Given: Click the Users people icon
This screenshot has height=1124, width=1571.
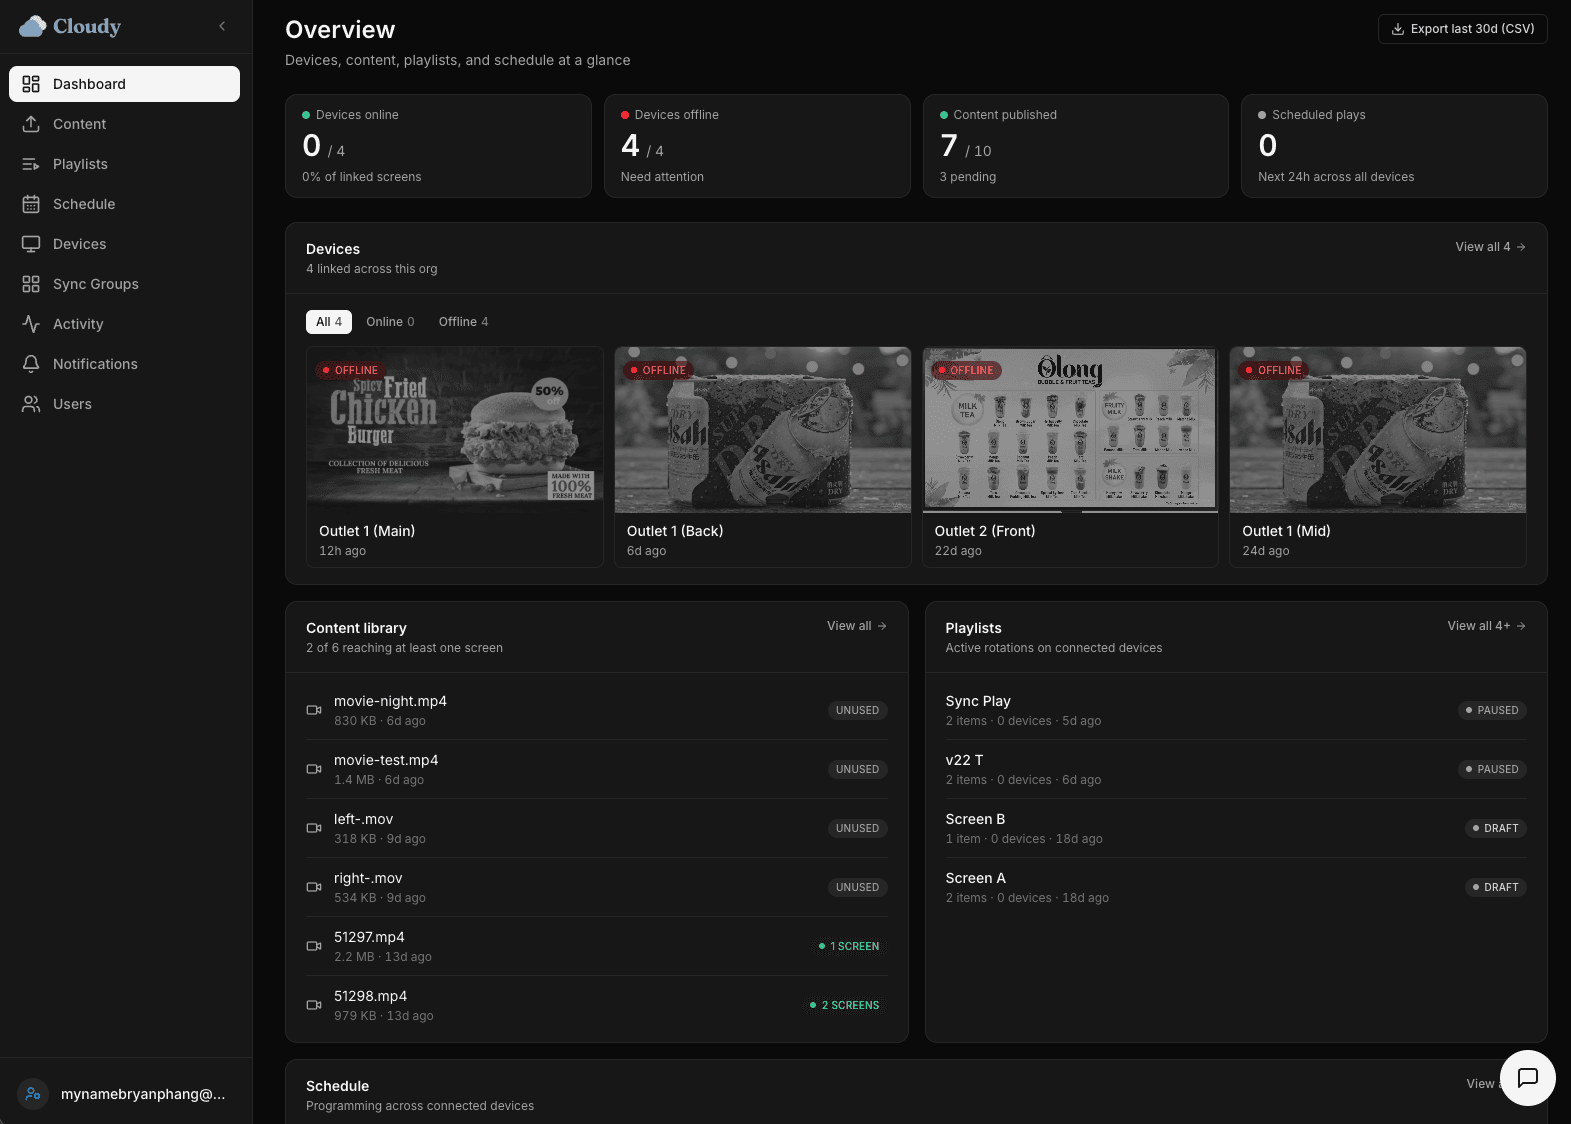Looking at the screenshot, I should tap(31, 404).
